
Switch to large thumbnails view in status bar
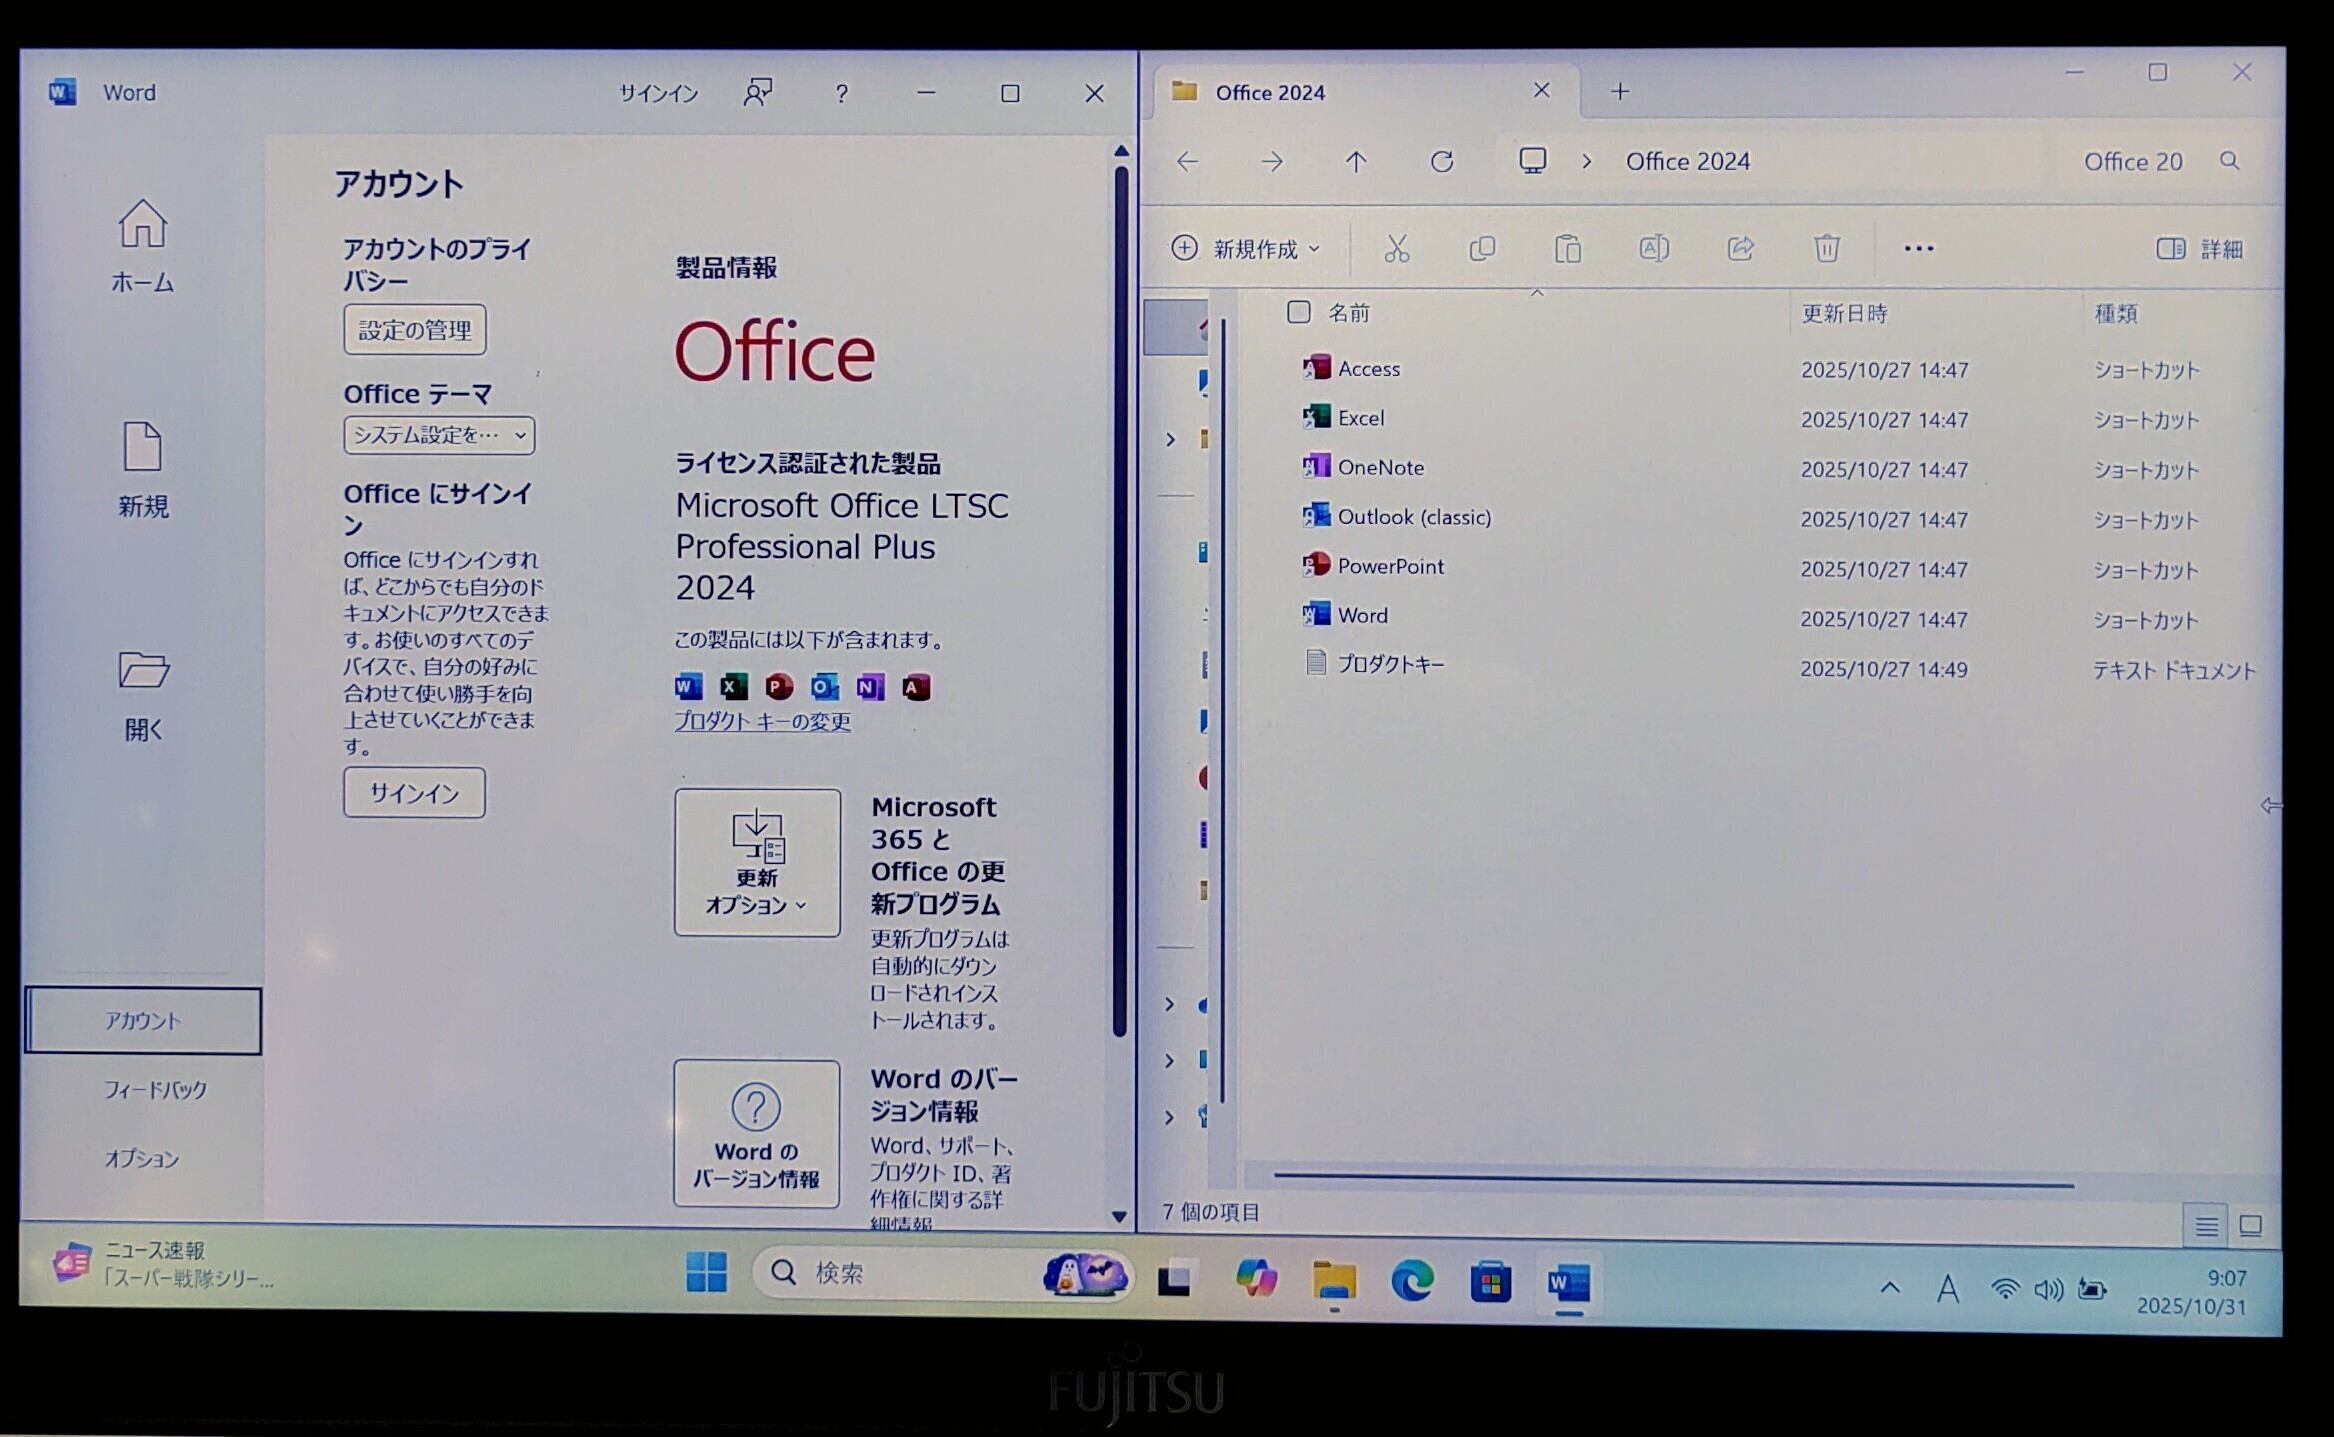2250,1226
